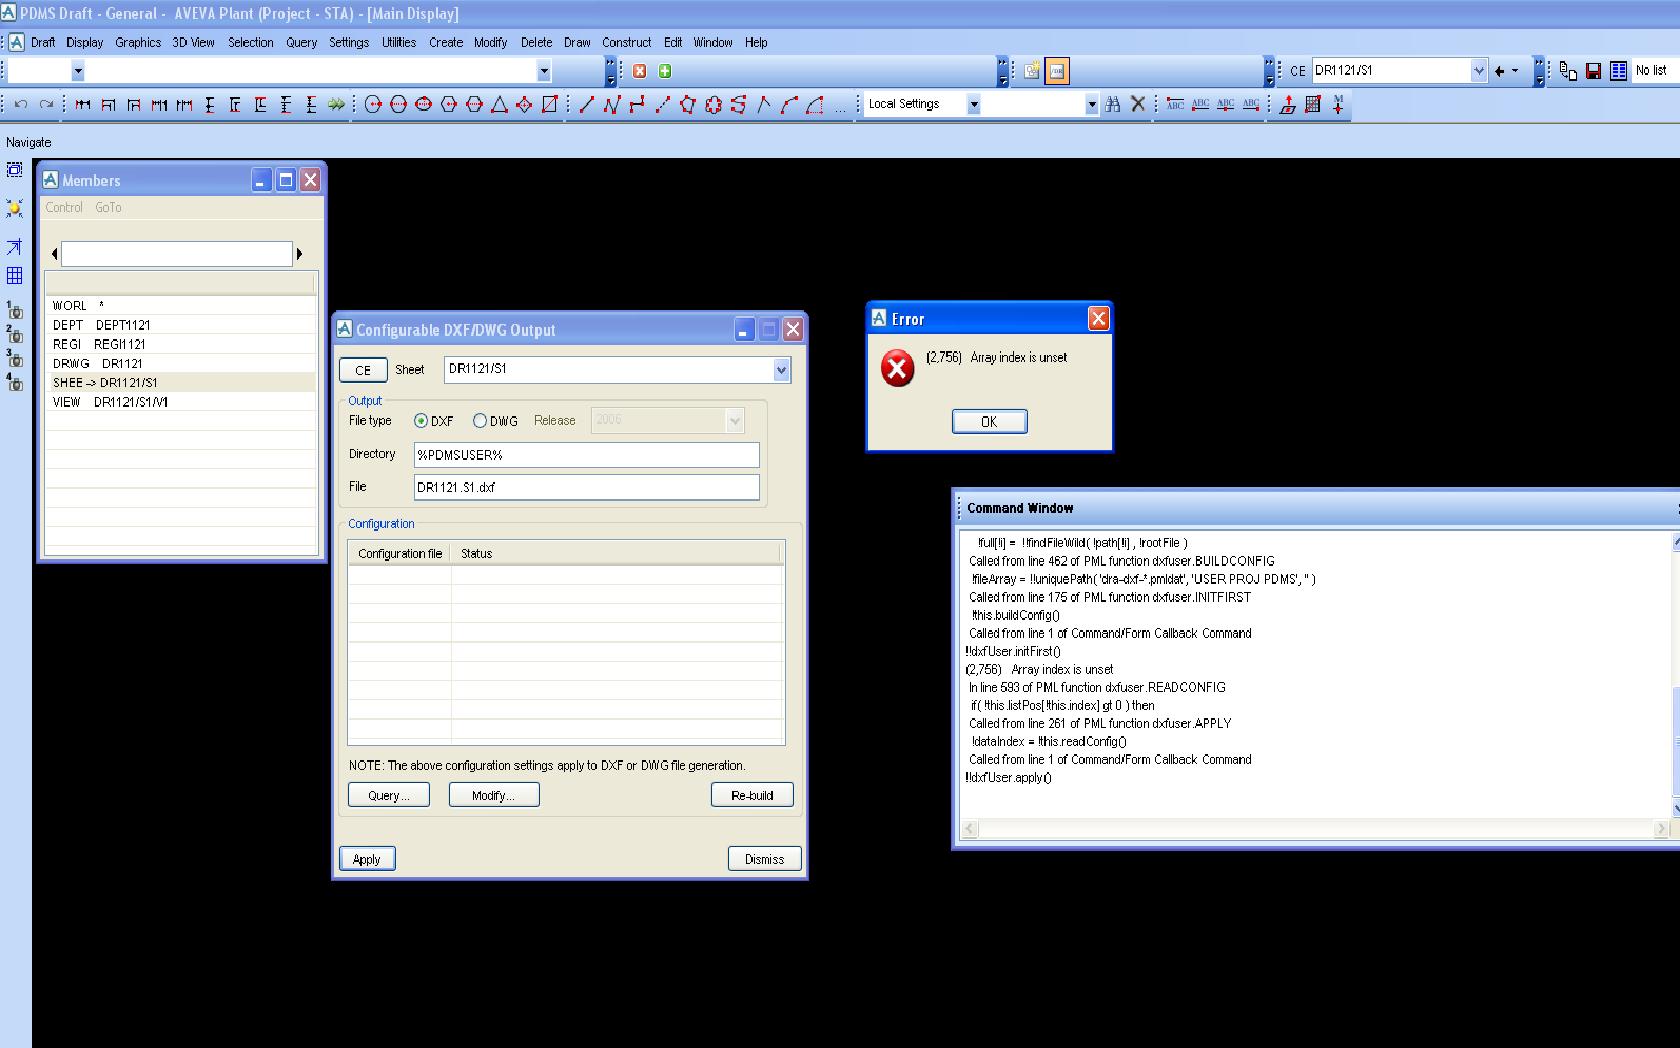Open the Modify menu in the menu bar

pos(490,42)
